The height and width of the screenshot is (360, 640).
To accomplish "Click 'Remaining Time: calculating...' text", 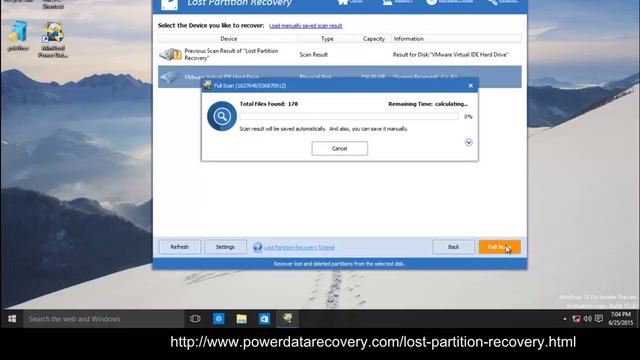I will 428,104.
